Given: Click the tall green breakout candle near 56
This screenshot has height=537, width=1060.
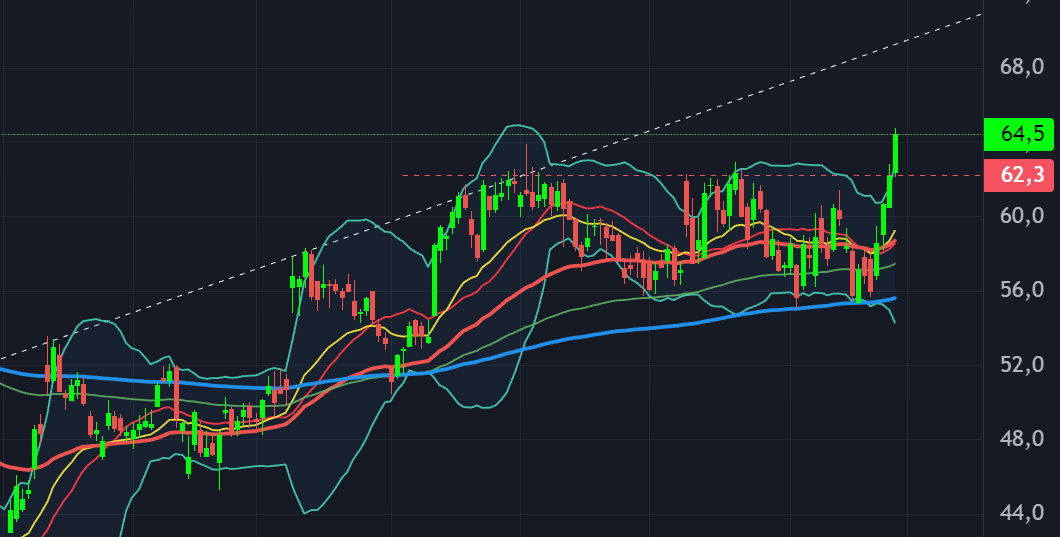Looking at the screenshot, I should coord(435,280).
